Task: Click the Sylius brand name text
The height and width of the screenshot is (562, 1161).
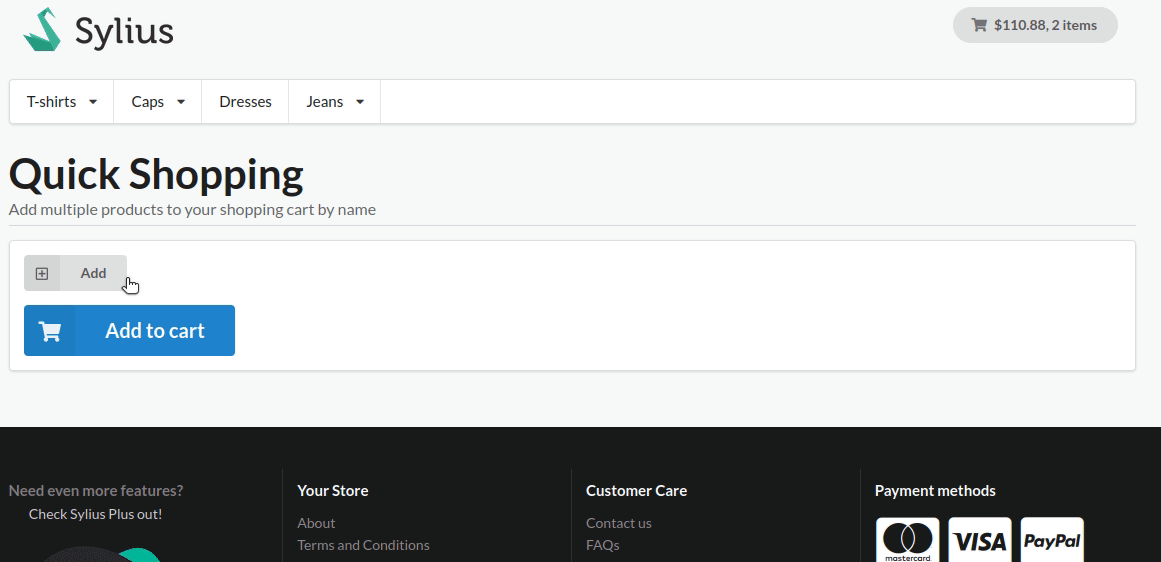Action: click(124, 31)
